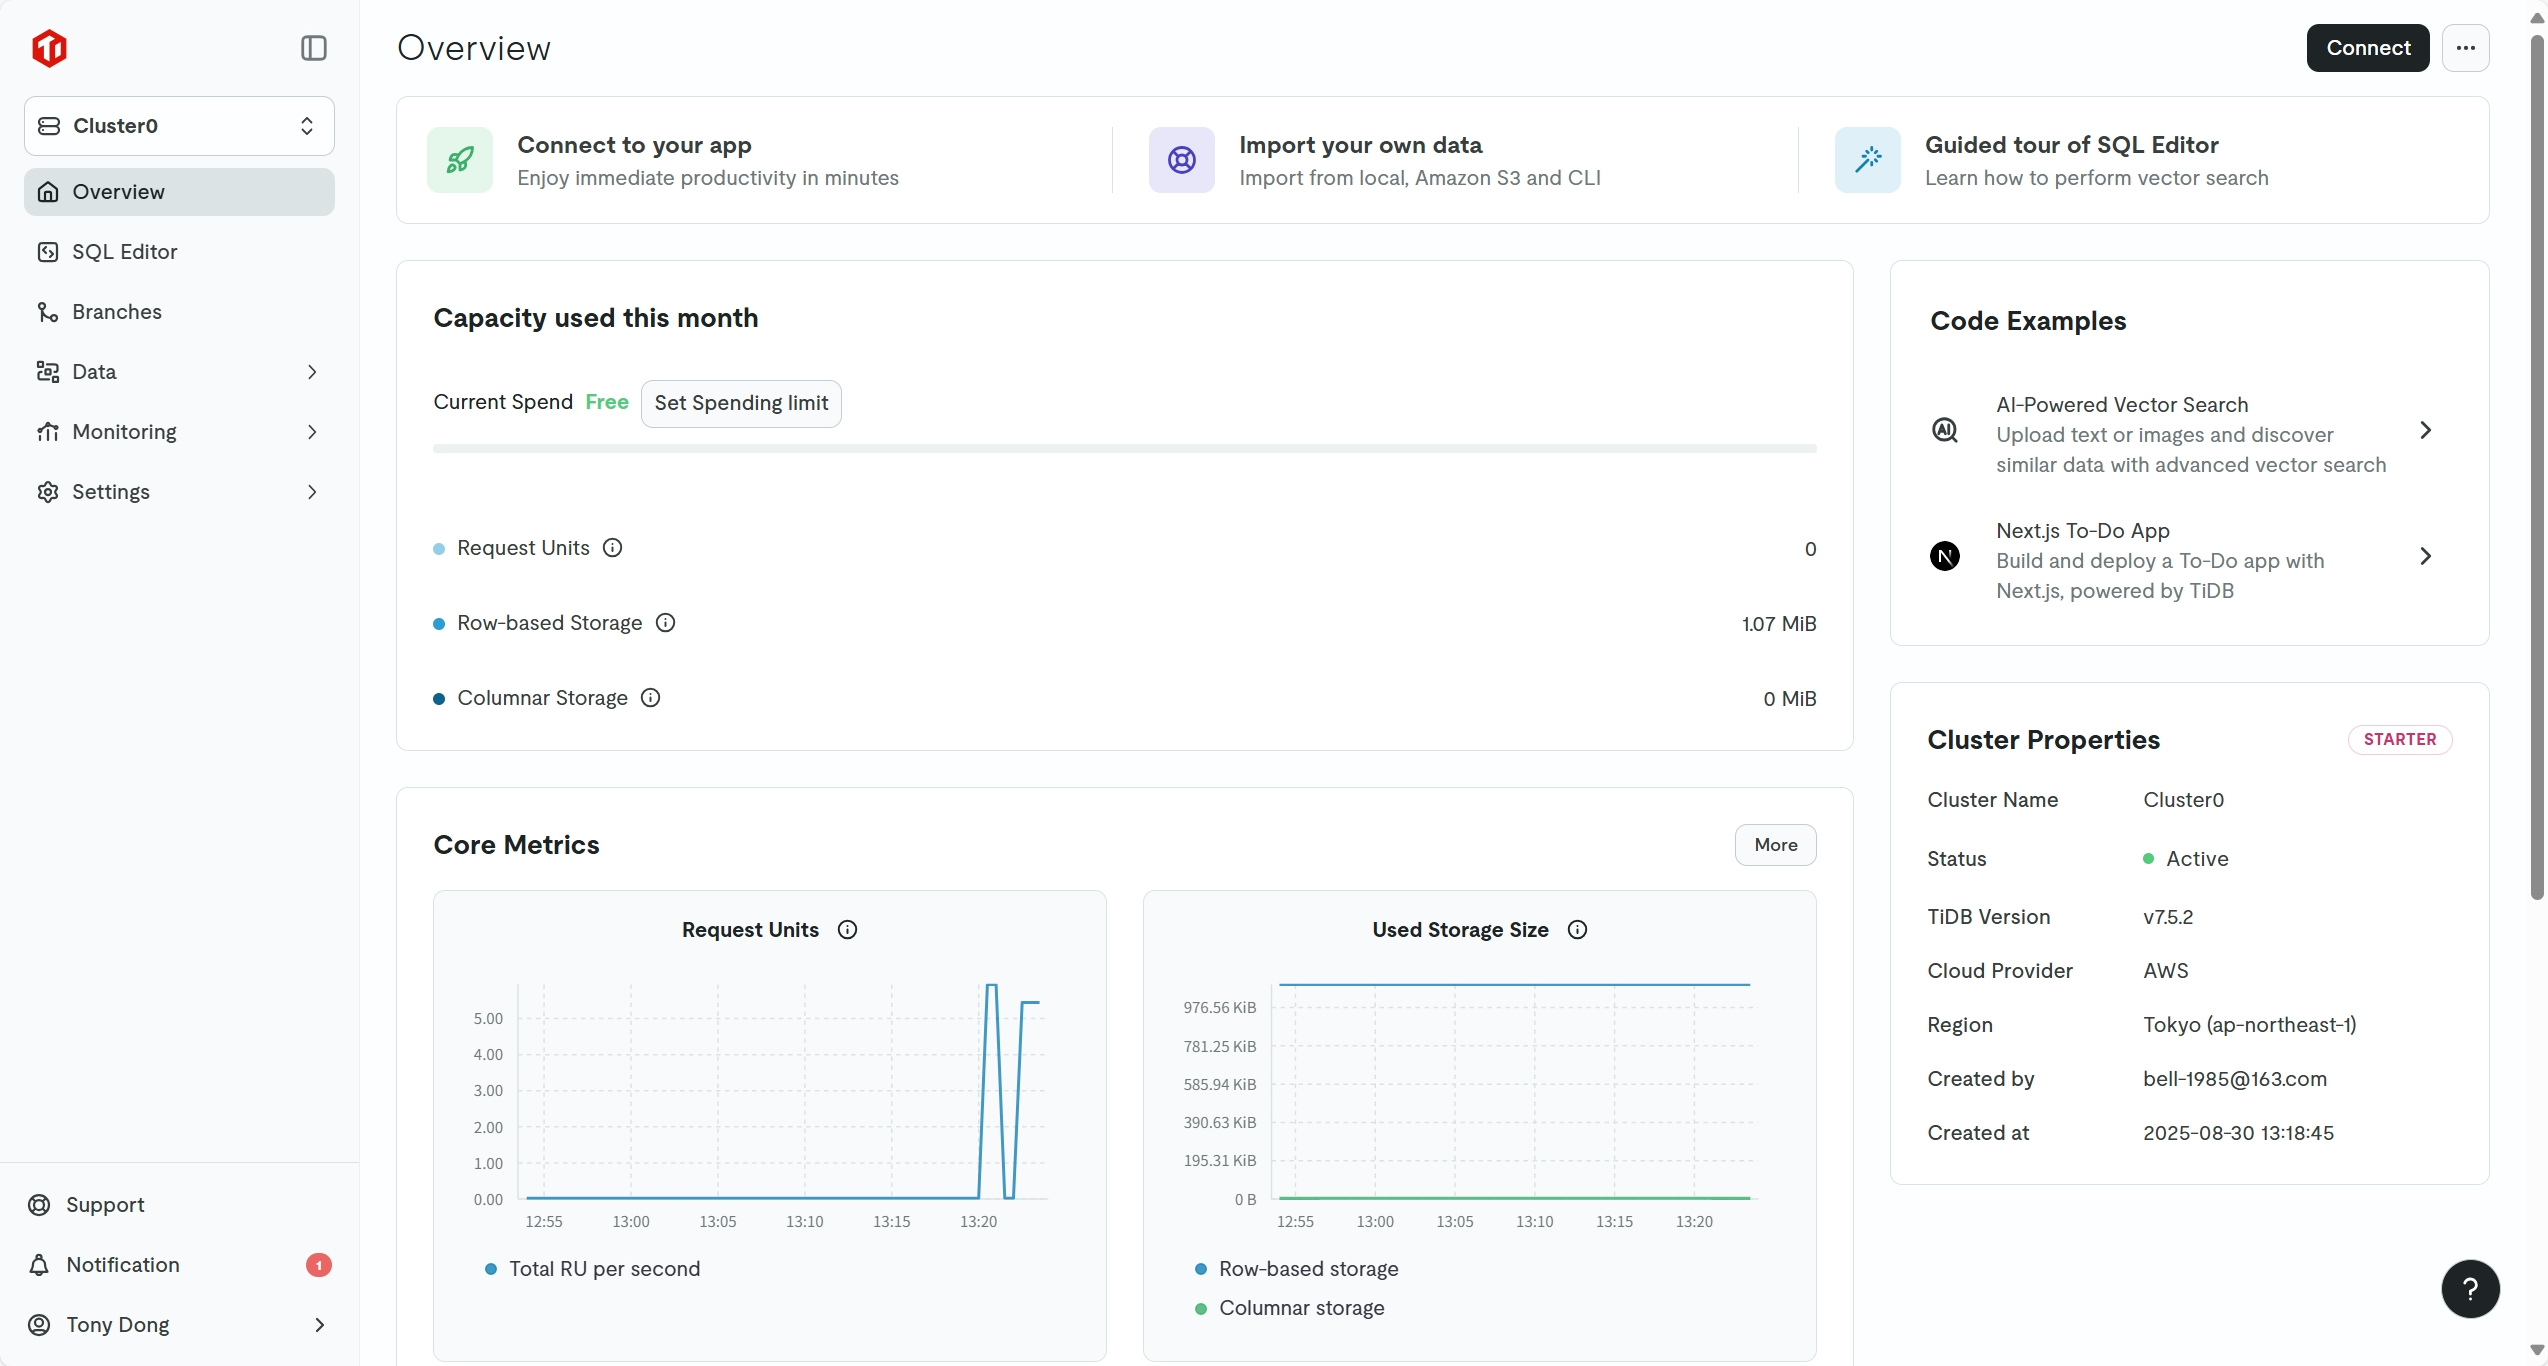This screenshot has height=1366, width=2548.
Task: Select the Tokyo (ap-northeast-1) region value
Action: click(x=2249, y=1025)
